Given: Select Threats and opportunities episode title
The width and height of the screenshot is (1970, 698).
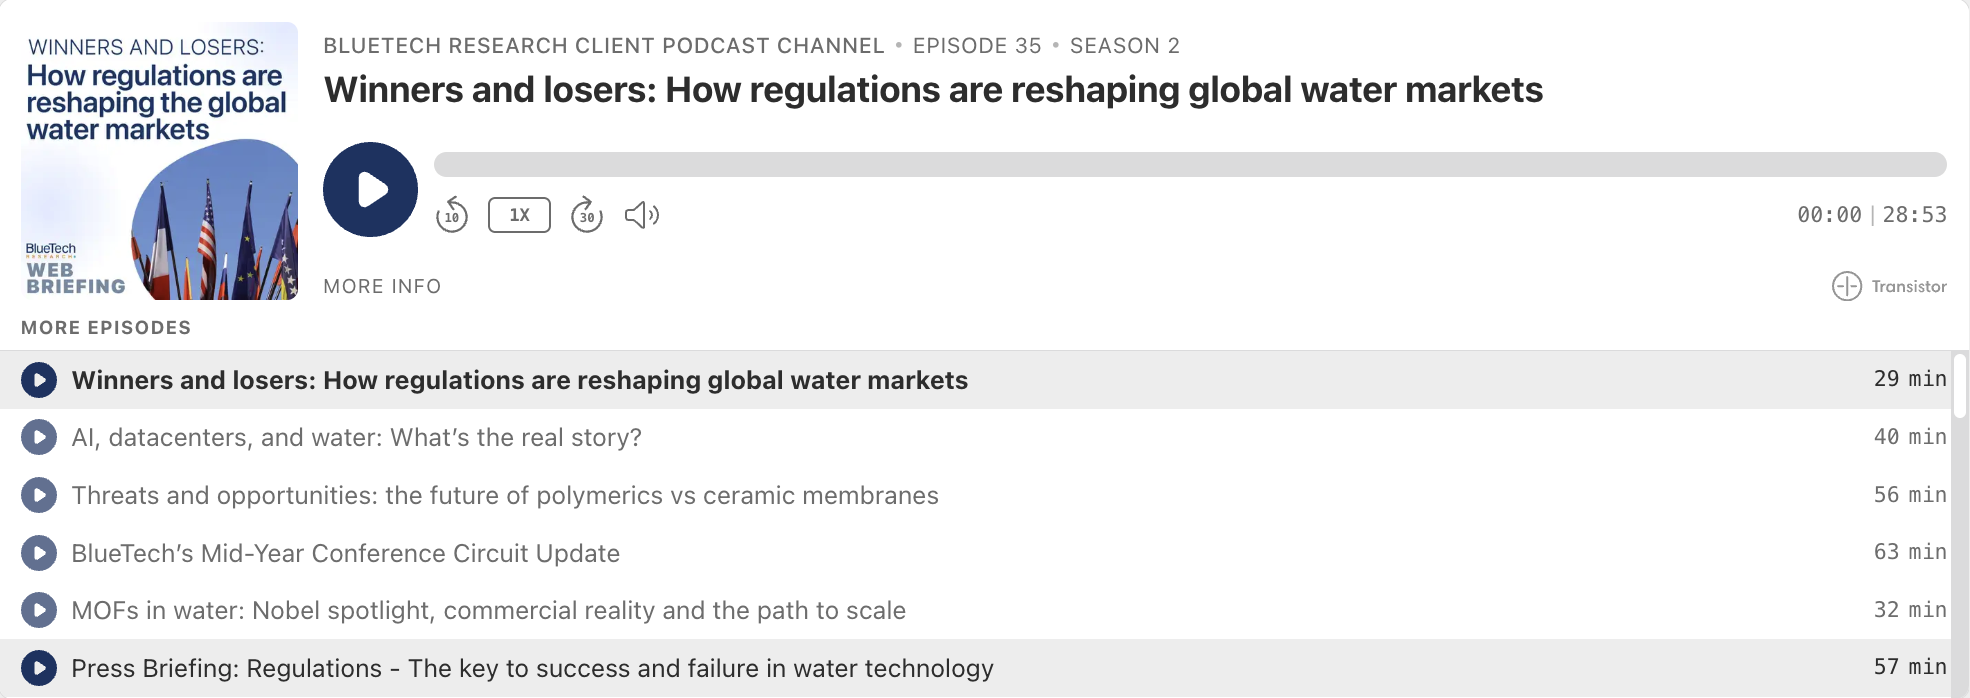Looking at the screenshot, I should [x=505, y=496].
